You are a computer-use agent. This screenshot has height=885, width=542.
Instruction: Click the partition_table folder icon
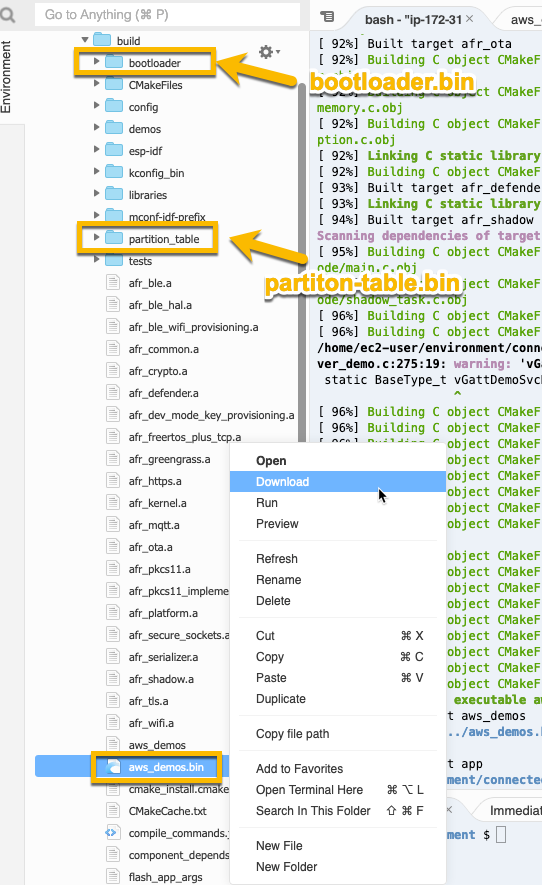[114, 238]
